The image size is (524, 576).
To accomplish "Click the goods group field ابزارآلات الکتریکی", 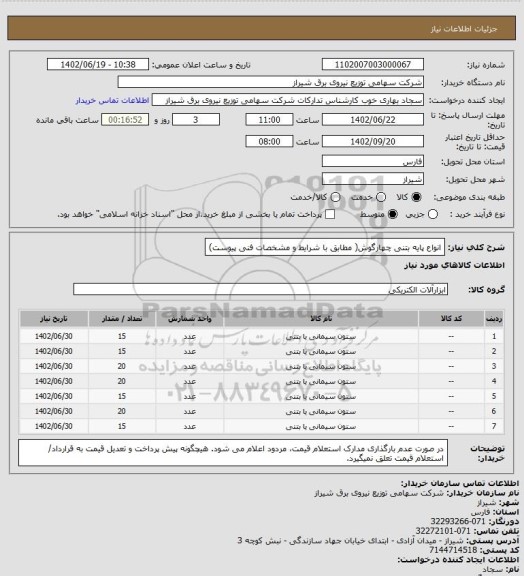I will pos(260,289).
